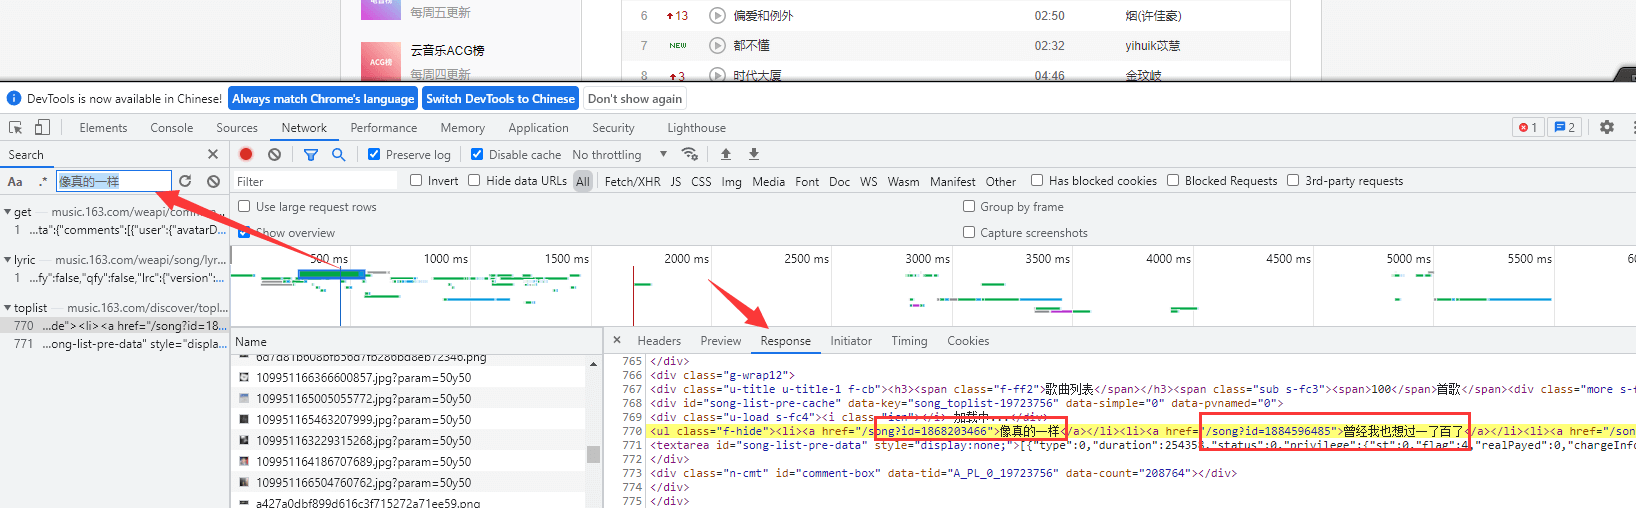Screen dimensions: 1636x508
Task: Open network conditions wifi icon
Action: tap(689, 154)
